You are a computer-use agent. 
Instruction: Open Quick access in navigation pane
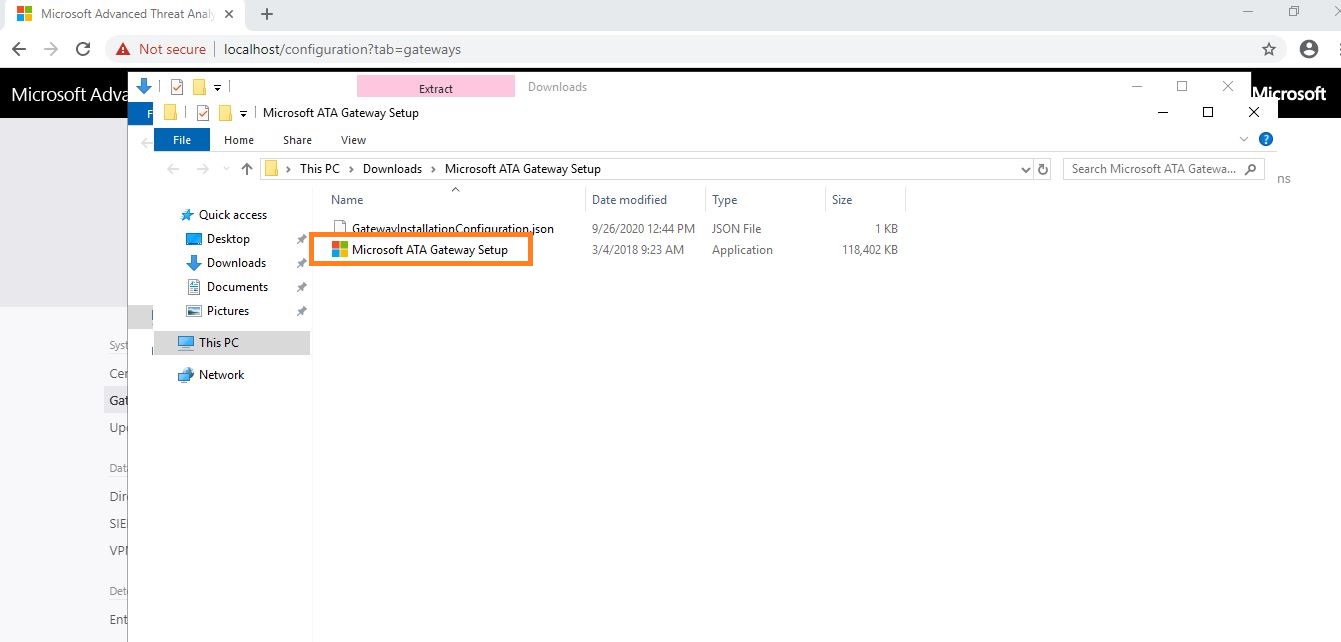coord(233,215)
